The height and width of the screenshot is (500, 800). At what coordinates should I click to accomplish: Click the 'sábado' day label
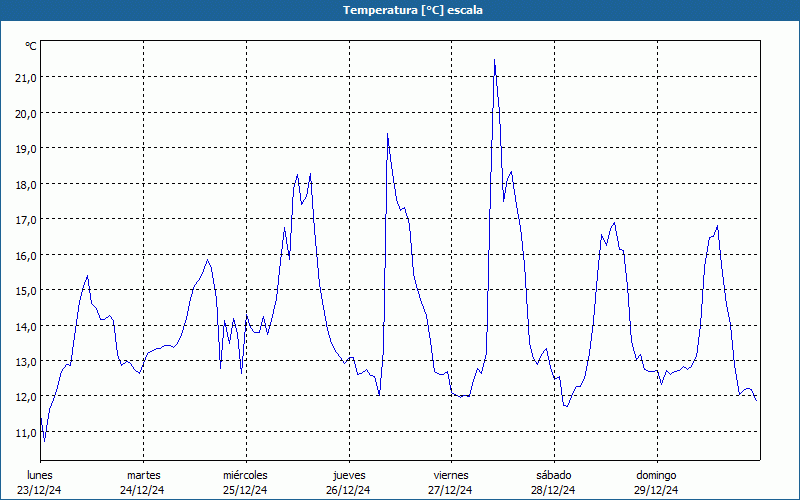tap(554, 475)
